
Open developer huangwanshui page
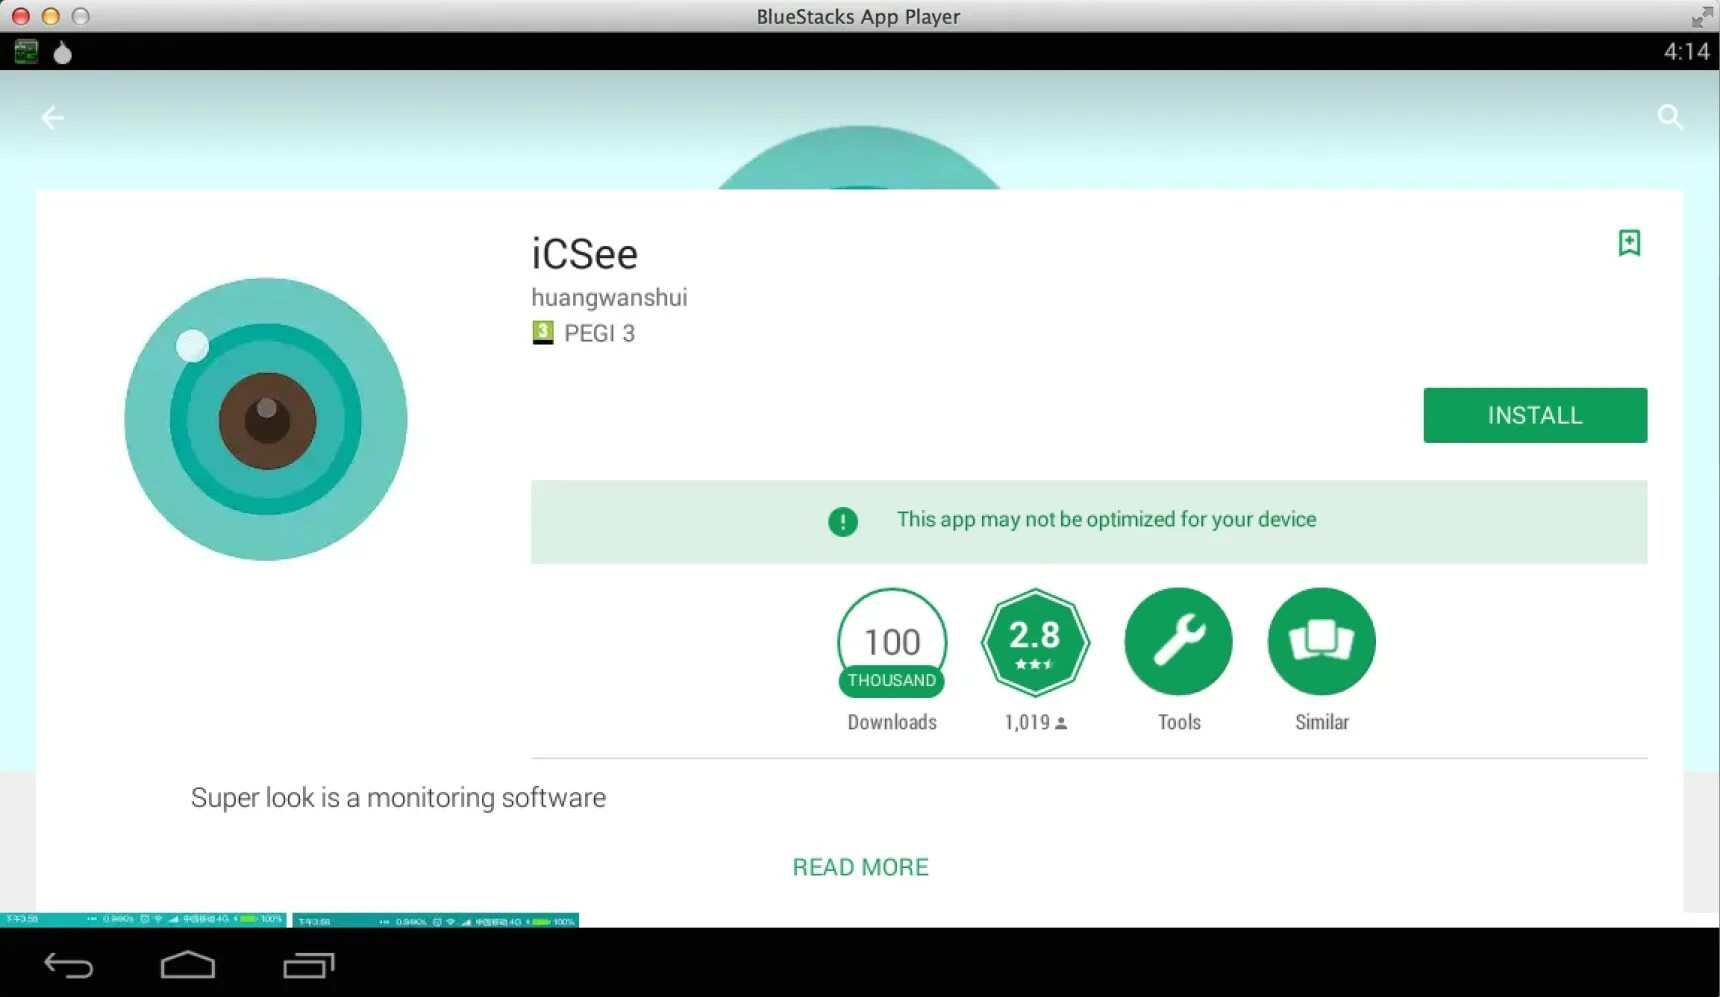(x=609, y=298)
